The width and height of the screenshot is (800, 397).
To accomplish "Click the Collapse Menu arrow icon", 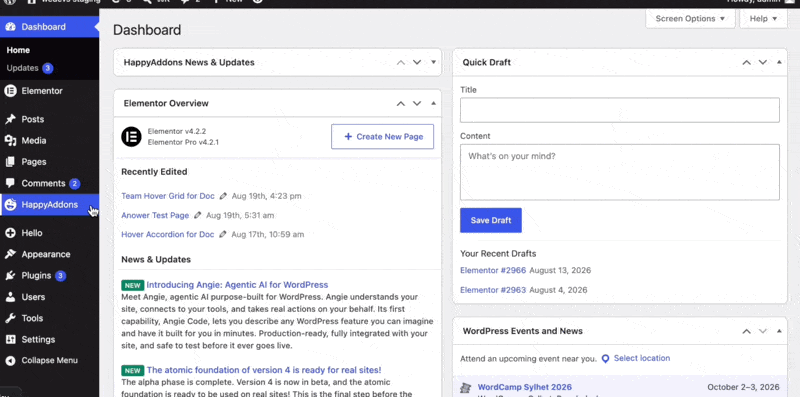I will point(10,361).
